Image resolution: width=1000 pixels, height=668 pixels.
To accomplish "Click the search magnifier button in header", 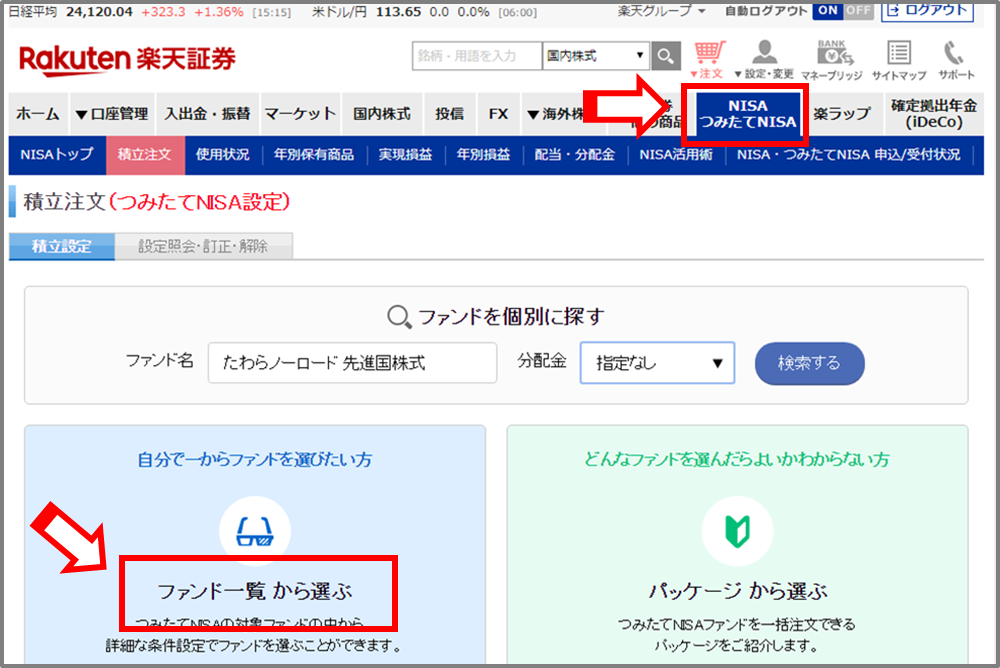I will tap(665, 56).
